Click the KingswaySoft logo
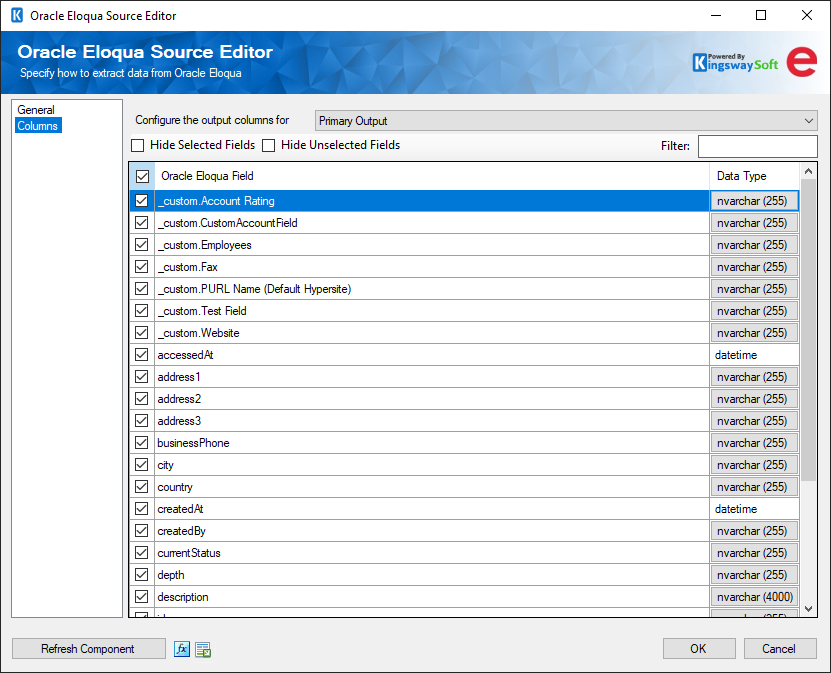 [735, 63]
